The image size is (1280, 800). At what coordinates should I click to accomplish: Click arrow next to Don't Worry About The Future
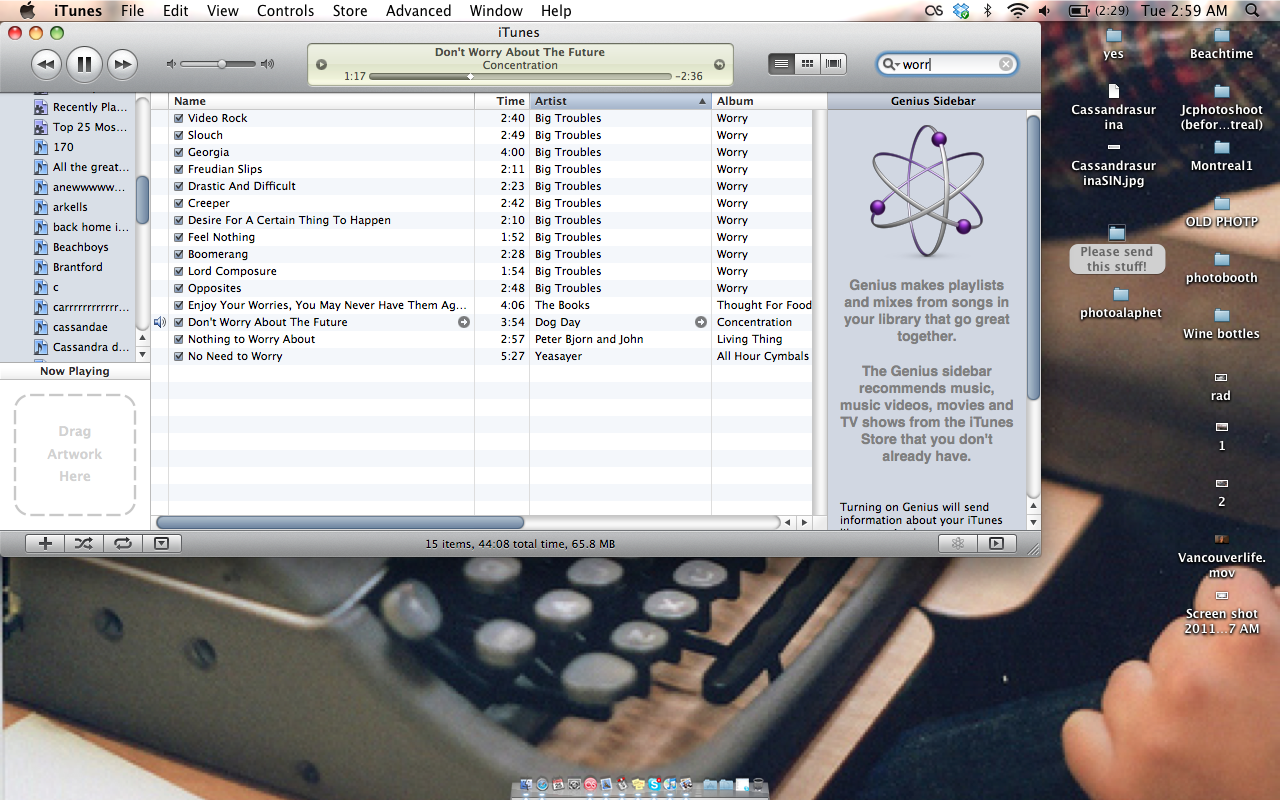point(464,322)
